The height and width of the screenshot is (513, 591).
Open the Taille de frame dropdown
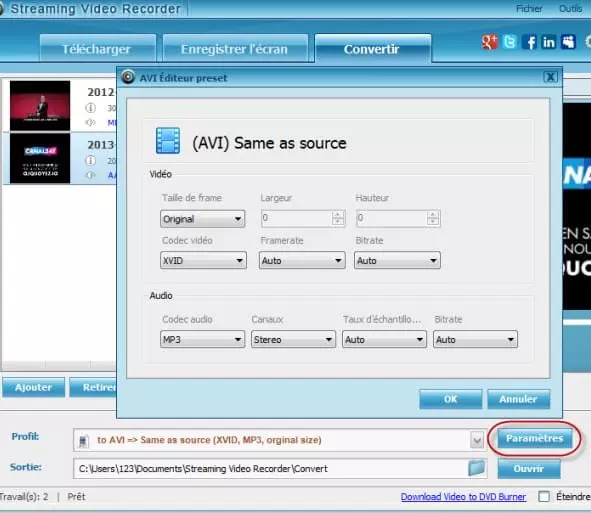[202, 219]
